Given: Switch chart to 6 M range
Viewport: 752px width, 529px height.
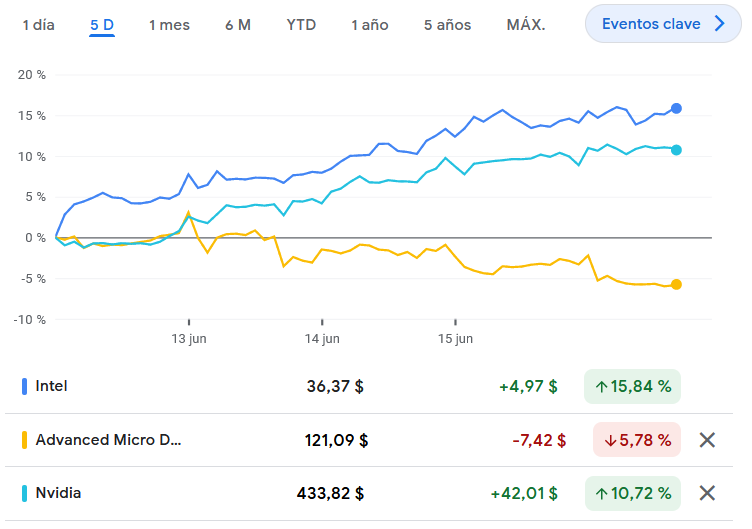Looking at the screenshot, I should pyautogui.click(x=238, y=25).
